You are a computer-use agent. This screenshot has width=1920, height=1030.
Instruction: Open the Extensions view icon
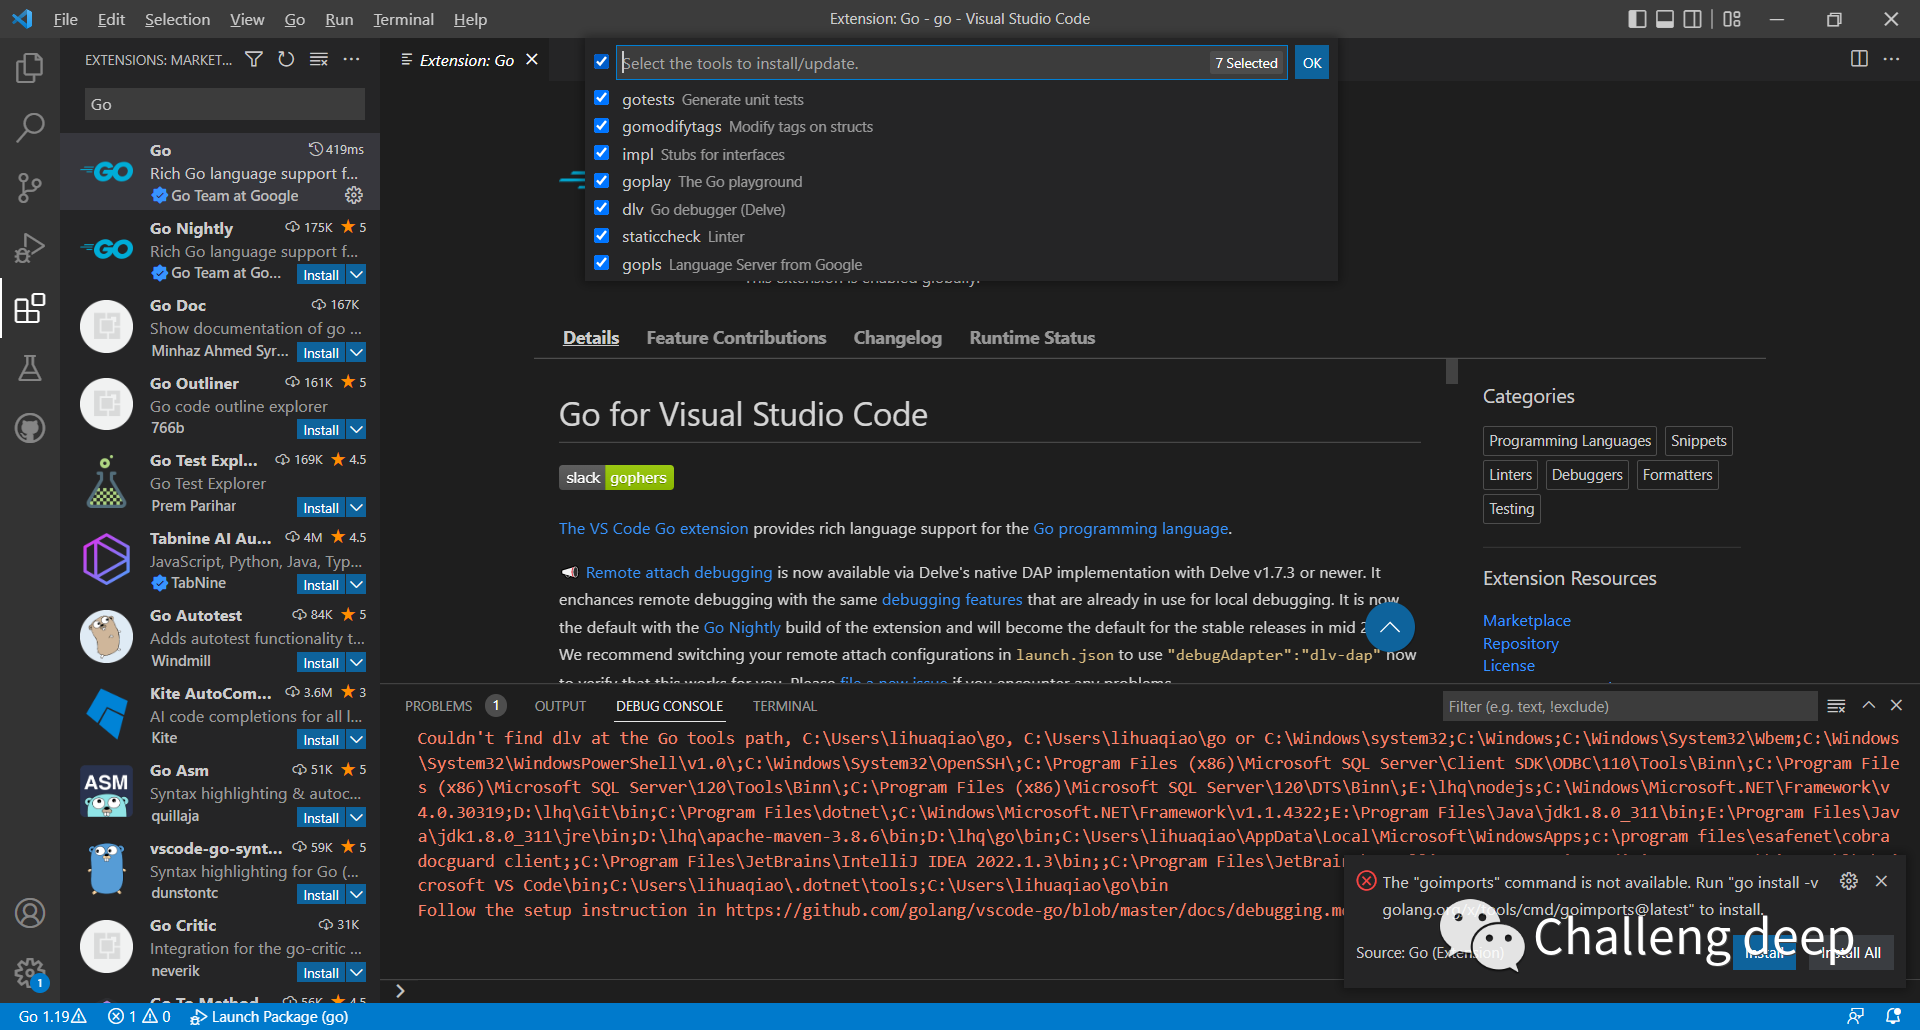tap(30, 308)
